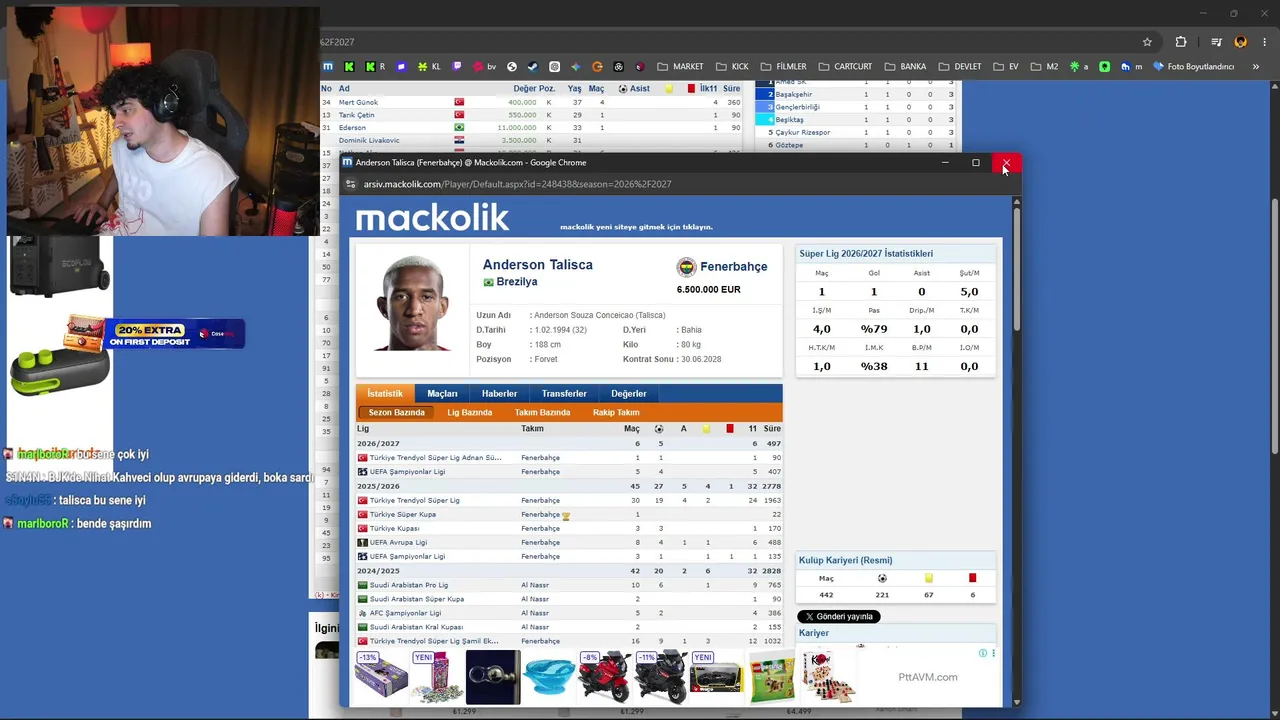Open the Foto Boyutlandırıcı bookmark

(1194, 67)
